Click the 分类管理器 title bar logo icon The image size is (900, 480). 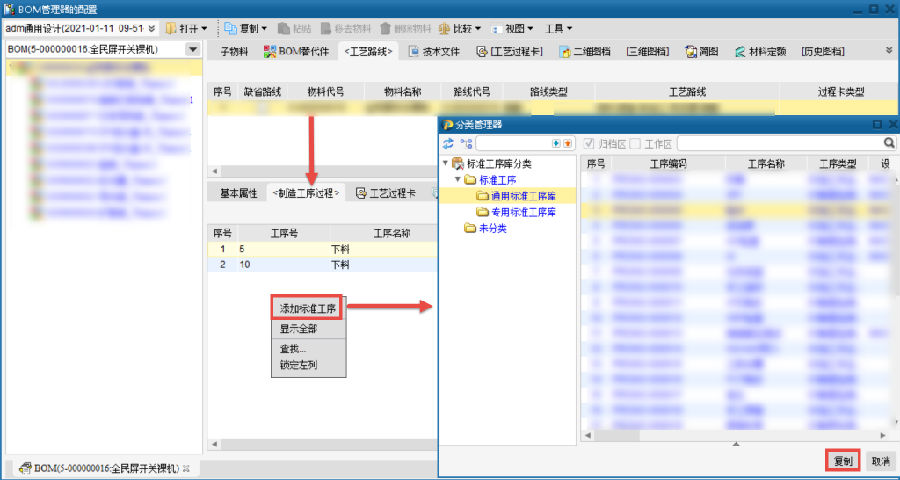coord(448,124)
